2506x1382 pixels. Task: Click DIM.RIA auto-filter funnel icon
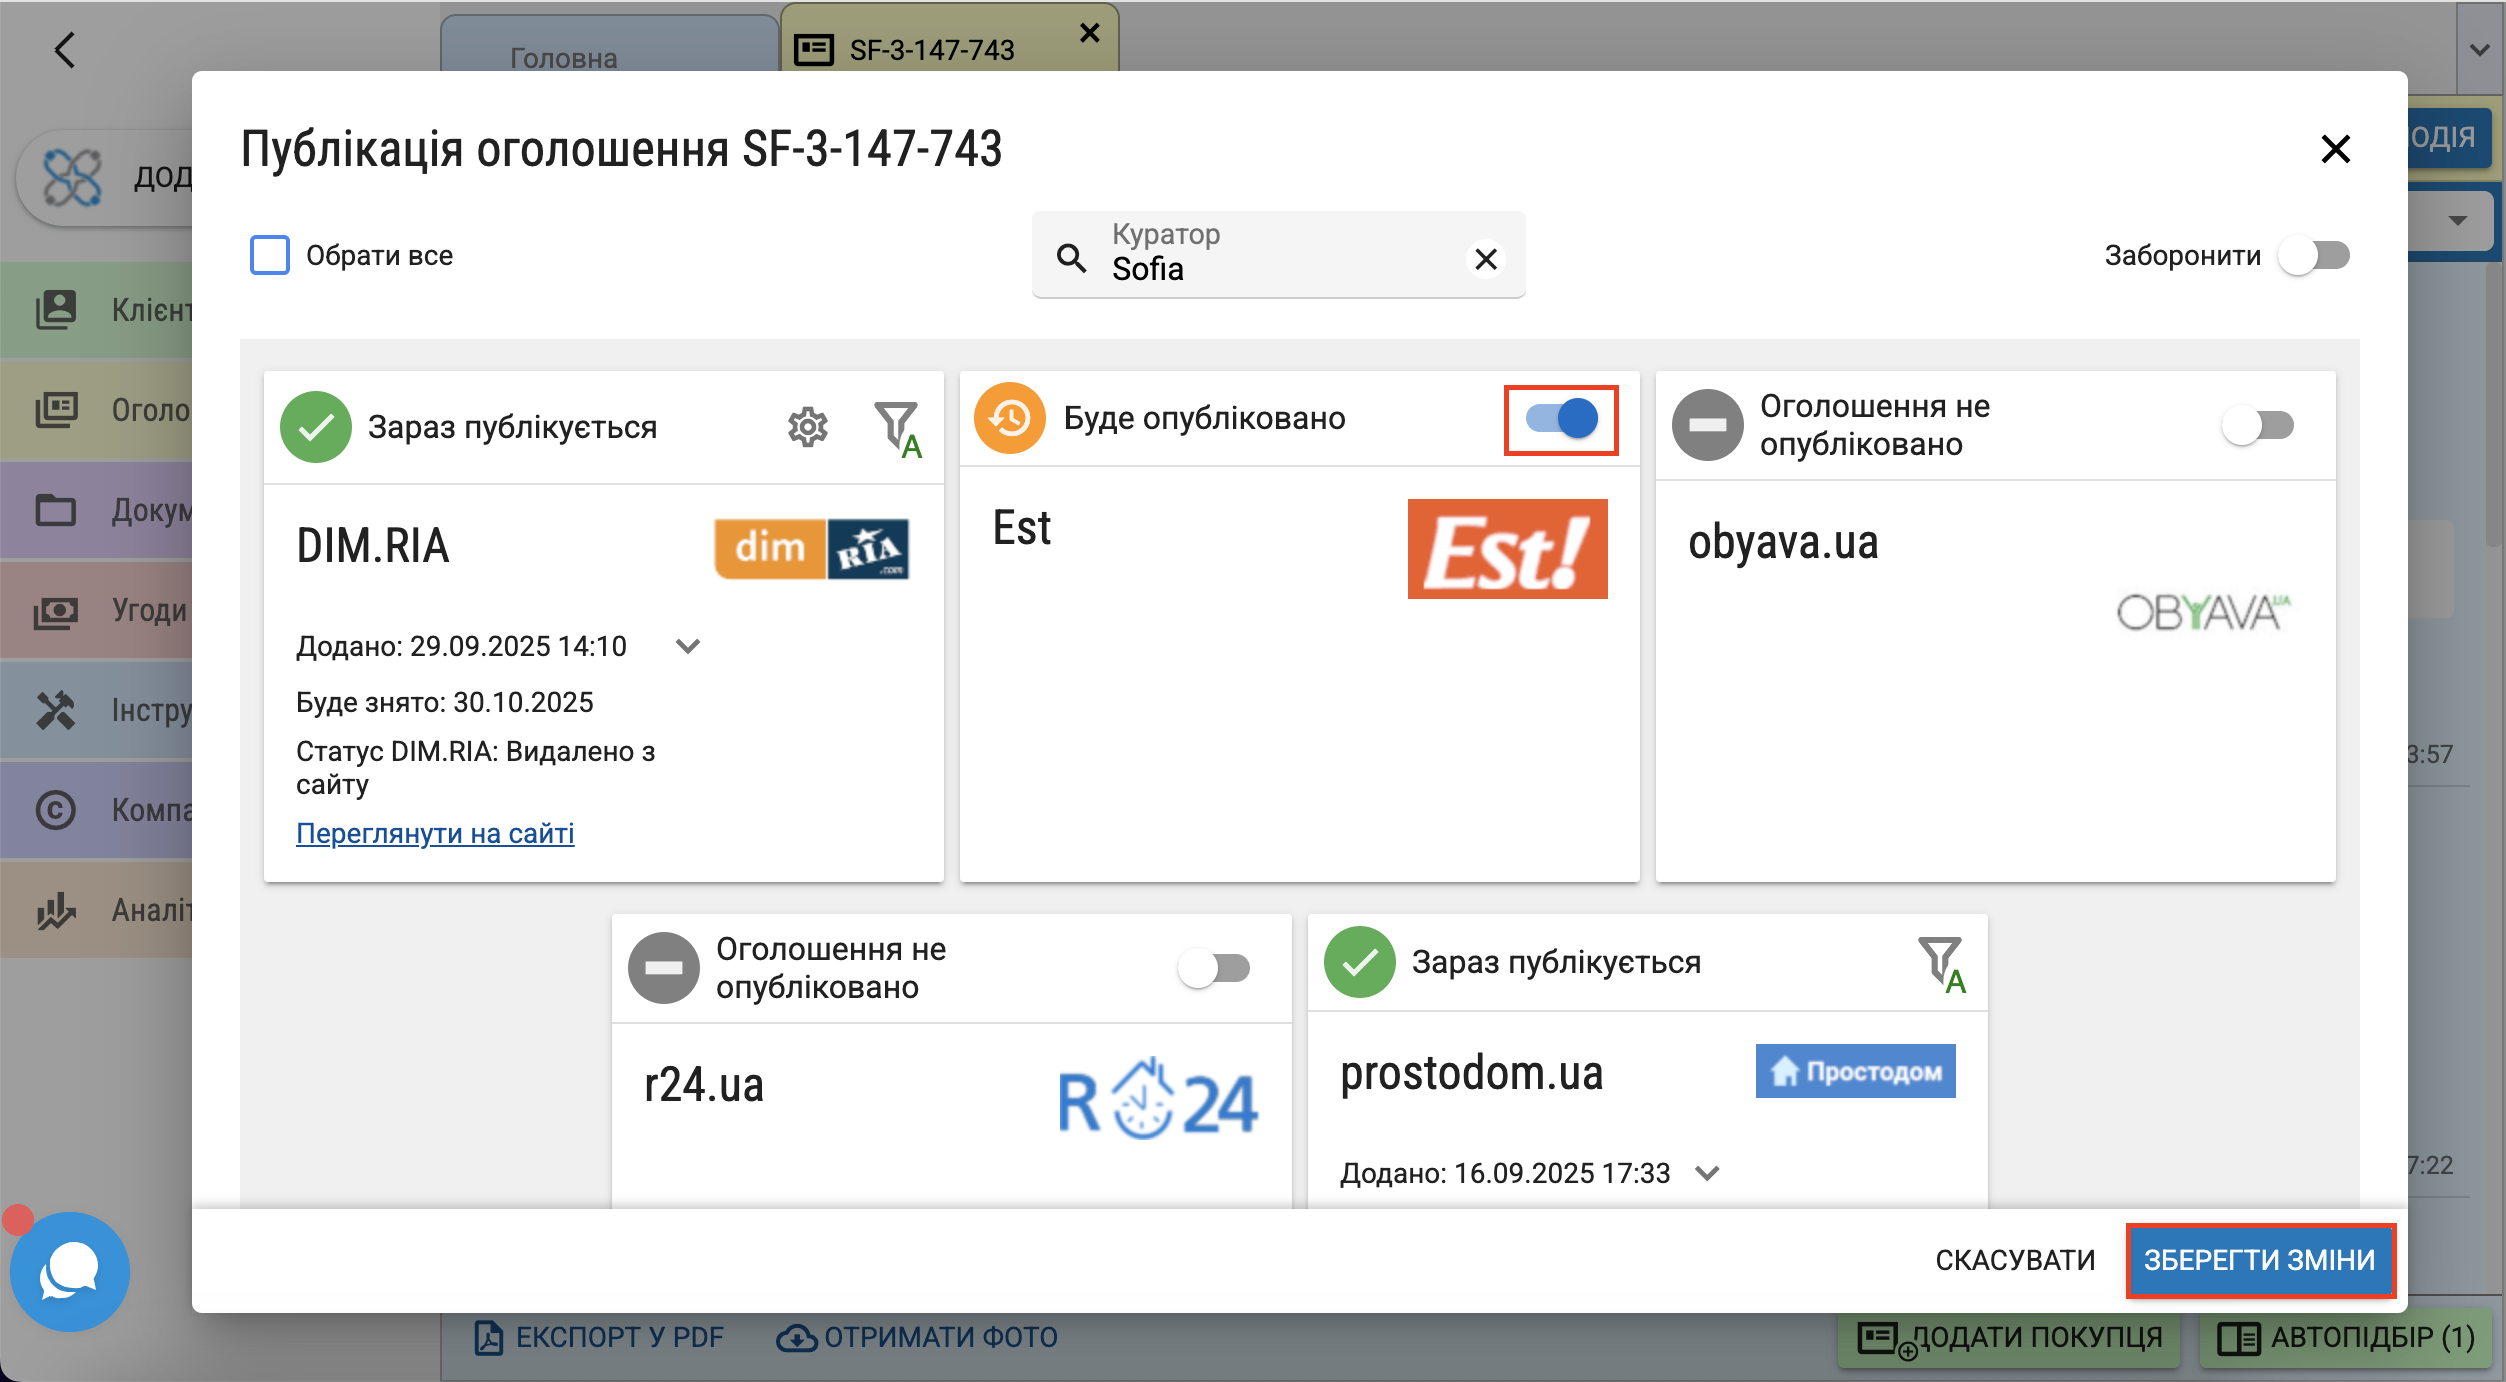click(x=896, y=428)
